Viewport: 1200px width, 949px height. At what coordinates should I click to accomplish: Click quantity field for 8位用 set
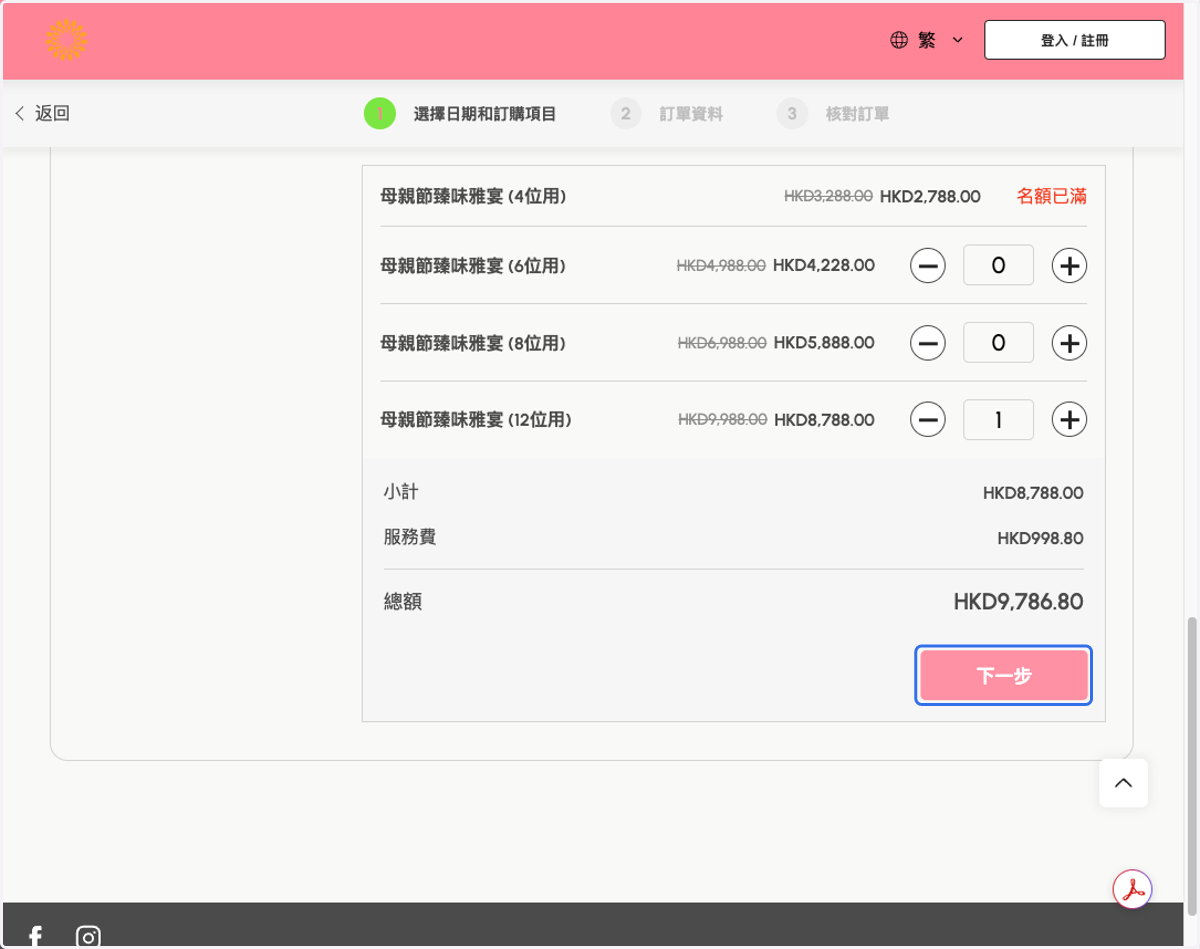(x=998, y=342)
